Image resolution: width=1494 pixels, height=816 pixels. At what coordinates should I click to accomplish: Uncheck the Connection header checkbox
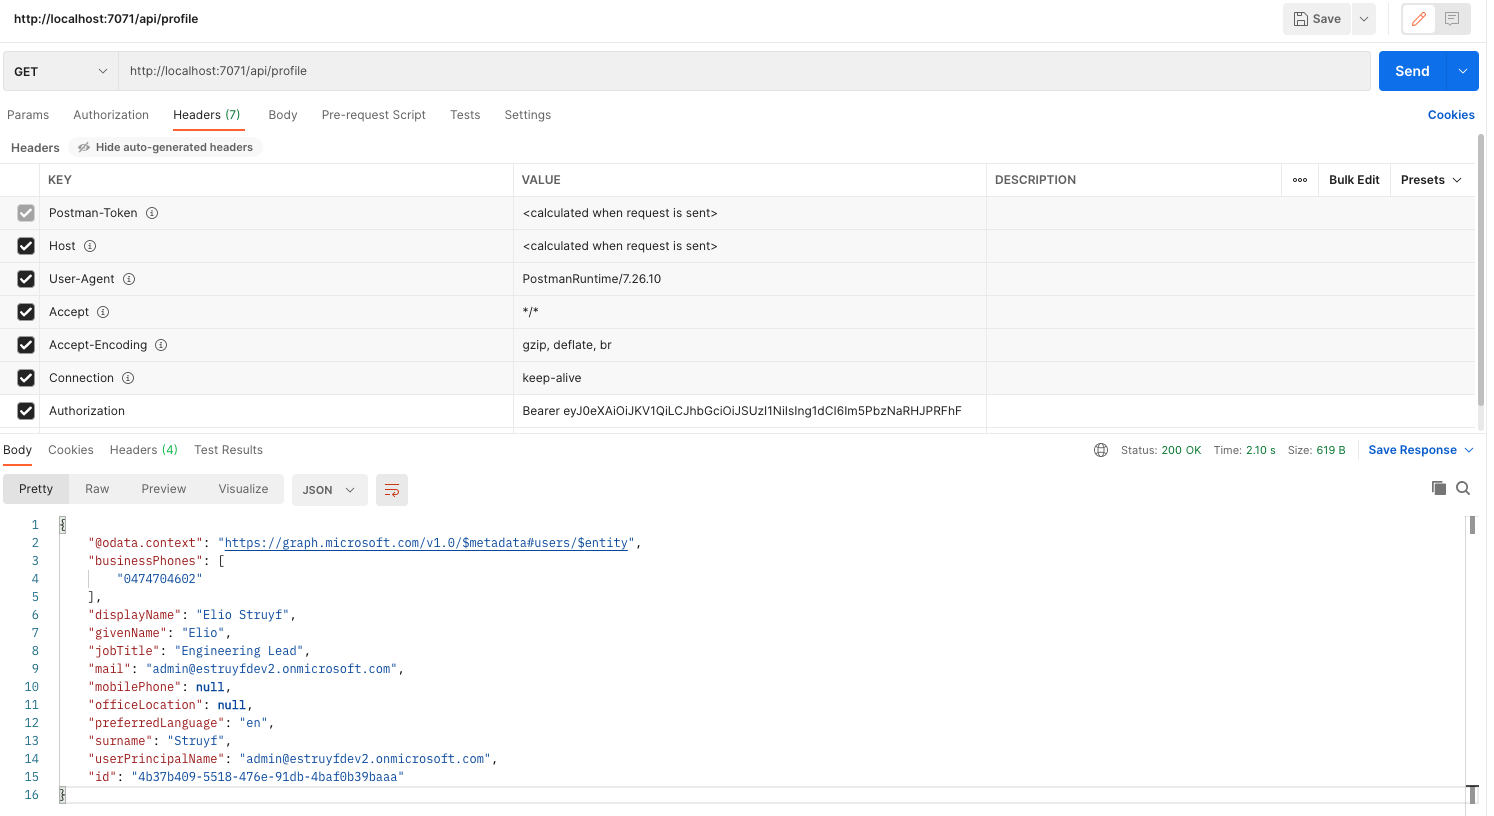coord(26,378)
